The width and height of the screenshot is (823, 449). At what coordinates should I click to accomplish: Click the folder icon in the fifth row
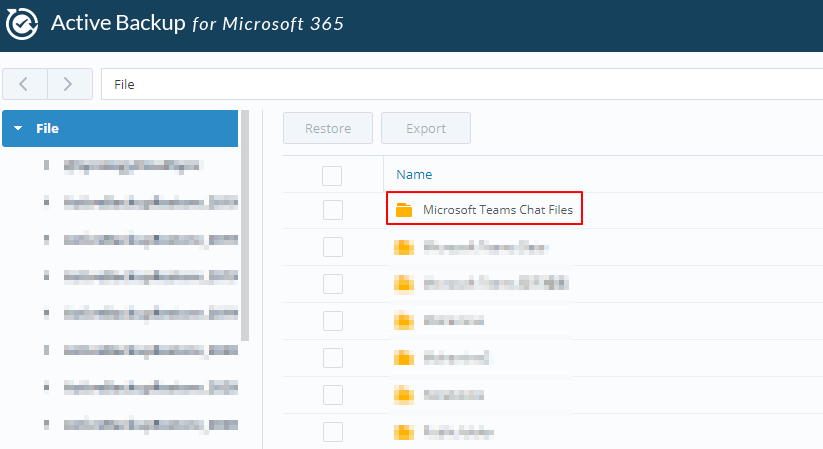click(x=404, y=358)
